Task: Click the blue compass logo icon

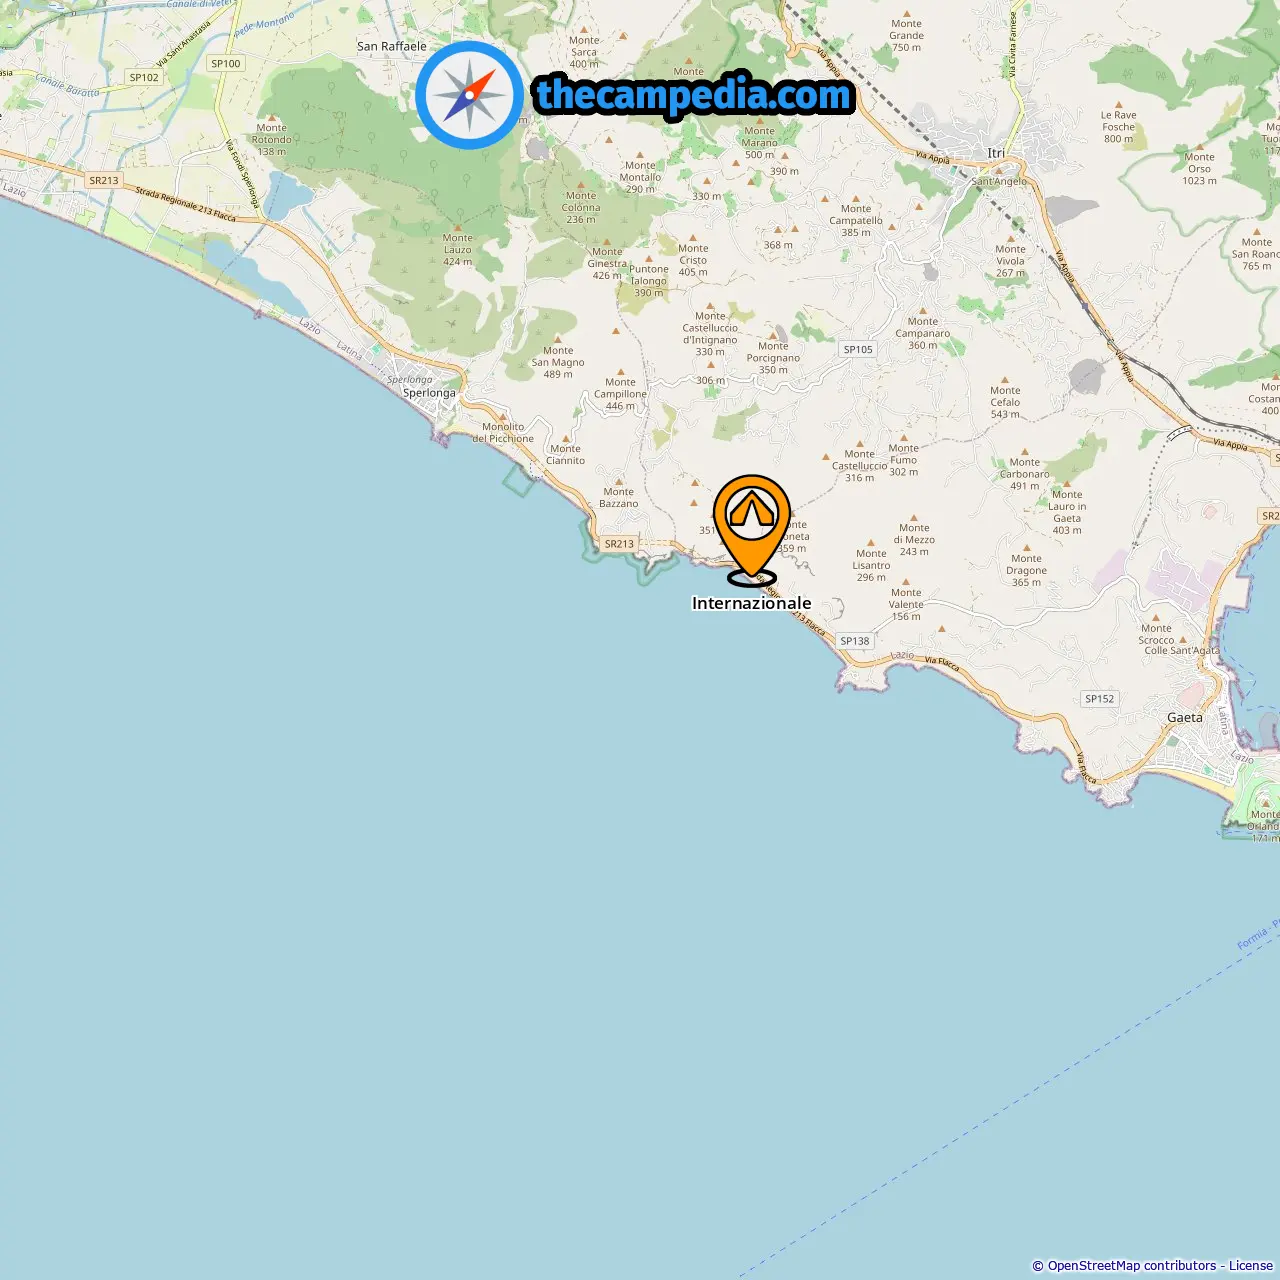Action: [470, 95]
